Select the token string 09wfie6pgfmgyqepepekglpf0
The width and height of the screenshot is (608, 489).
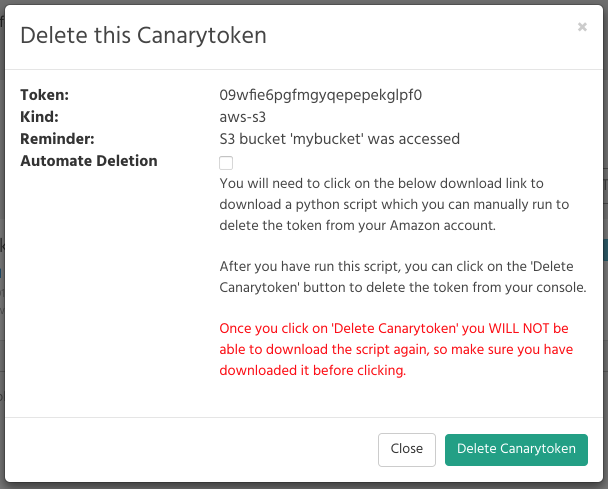[321, 95]
